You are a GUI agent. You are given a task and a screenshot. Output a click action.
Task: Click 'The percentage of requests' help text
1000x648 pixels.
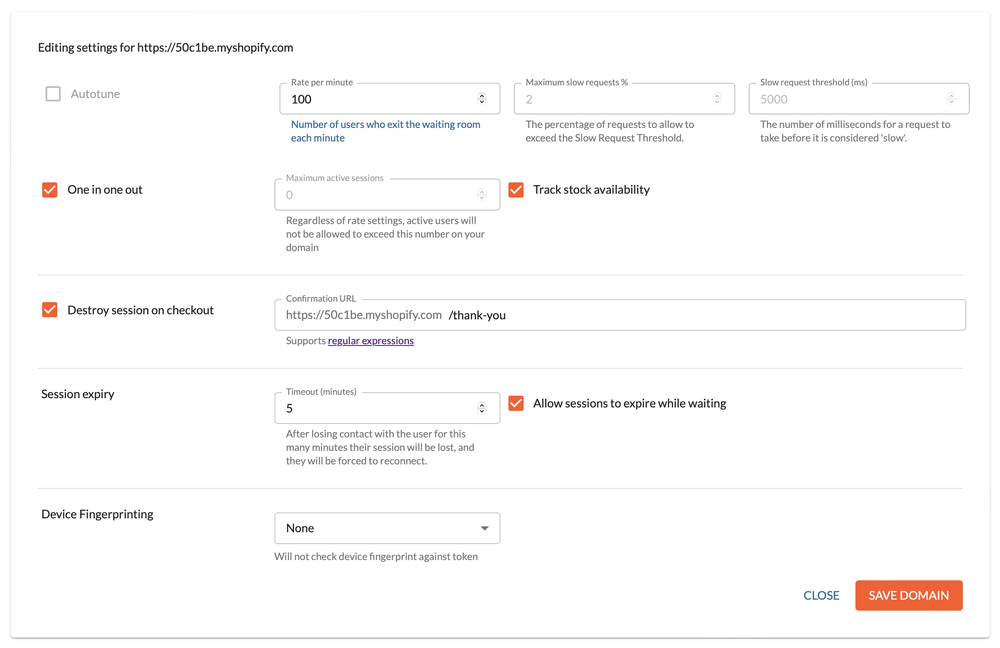610,131
